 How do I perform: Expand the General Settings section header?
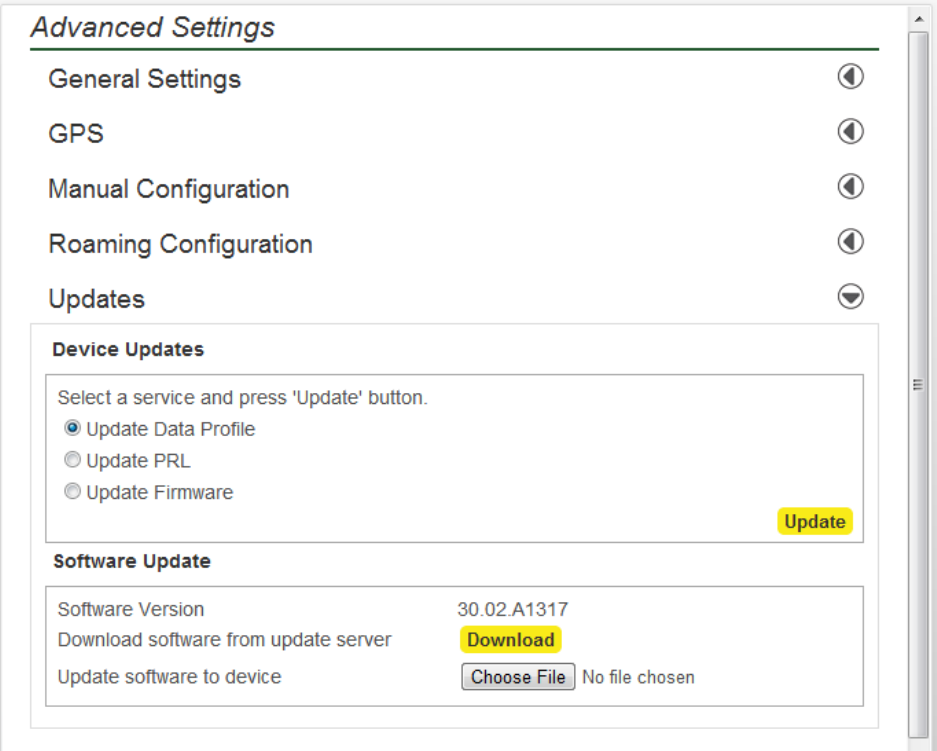[x=145, y=79]
